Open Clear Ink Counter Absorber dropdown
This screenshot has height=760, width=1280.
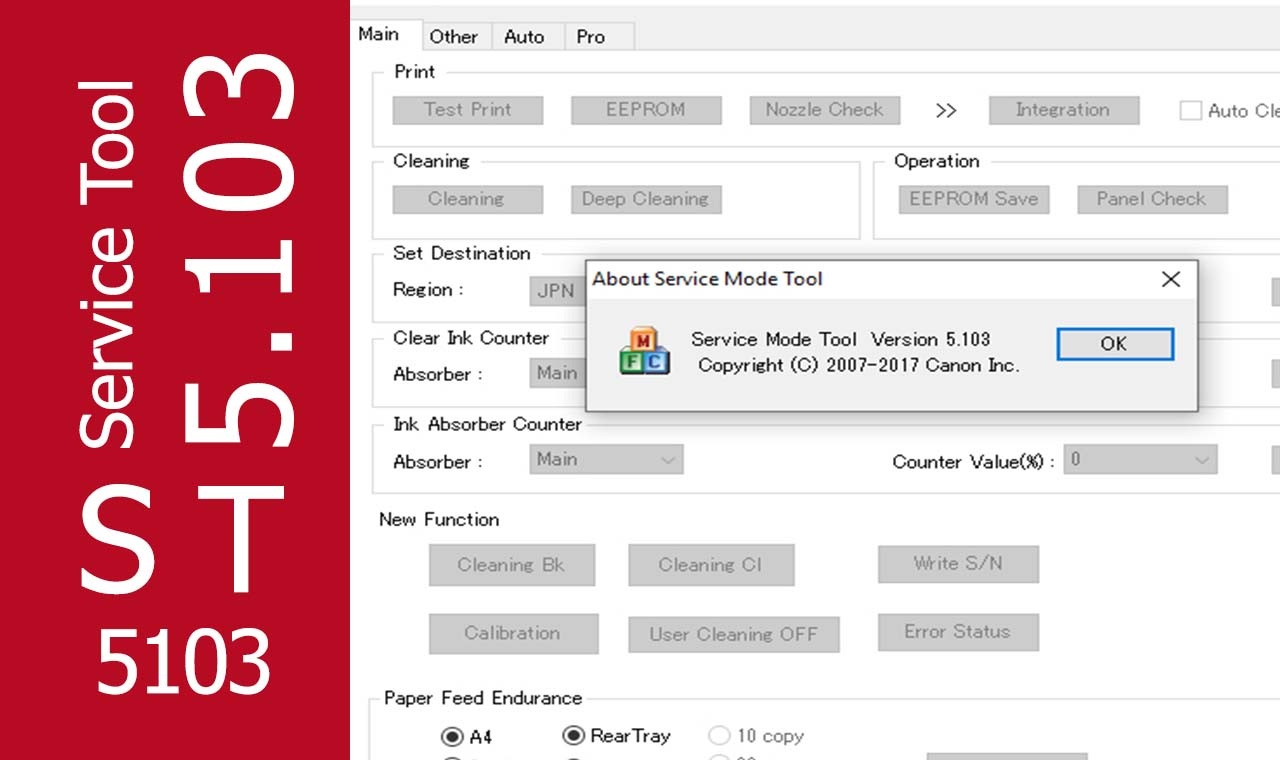coord(557,374)
